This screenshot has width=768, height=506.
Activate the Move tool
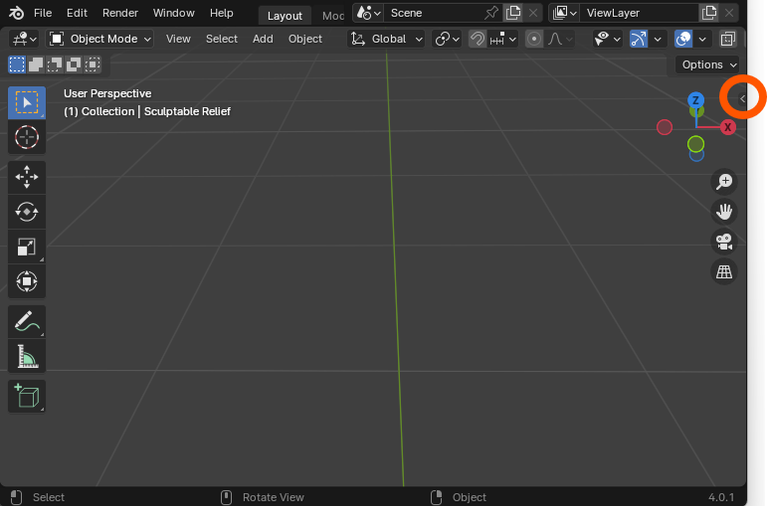(x=27, y=177)
